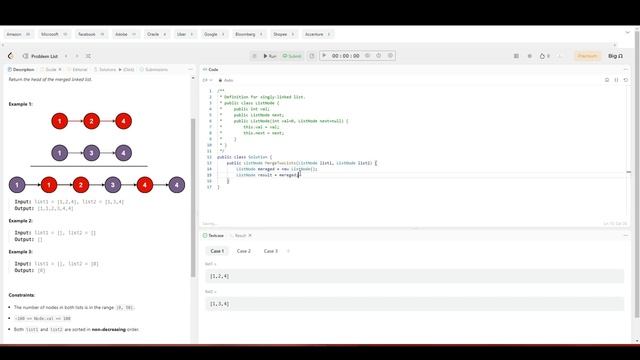
Task: Open description panel more options menu
Action: [x=190, y=70]
